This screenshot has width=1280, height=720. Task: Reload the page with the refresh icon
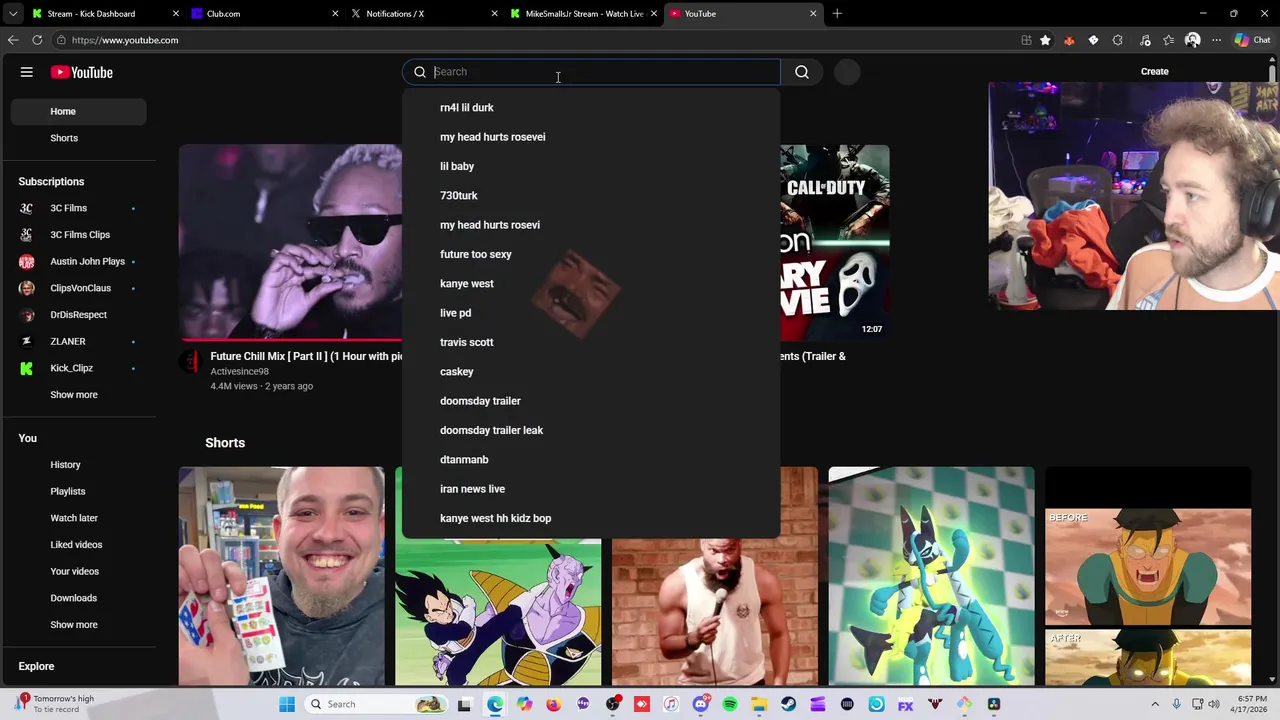point(37,40)
